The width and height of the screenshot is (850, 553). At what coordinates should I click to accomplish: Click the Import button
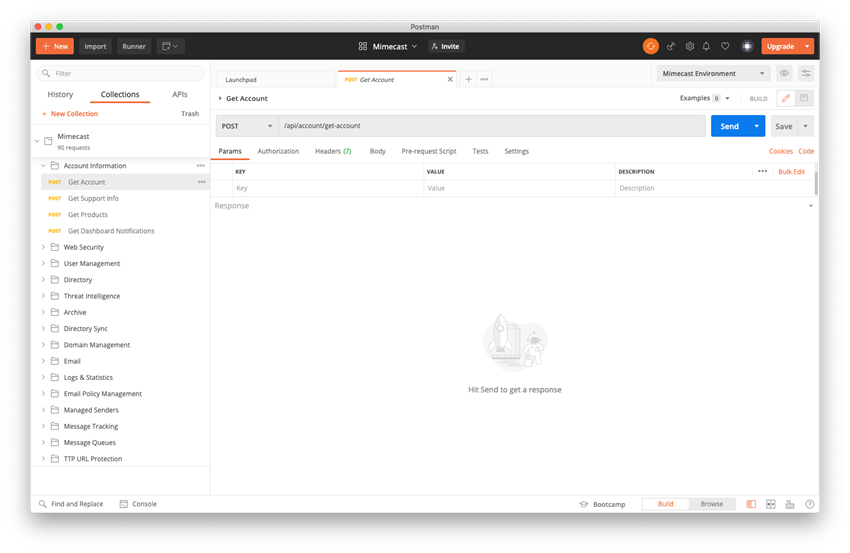pos(95,46)
